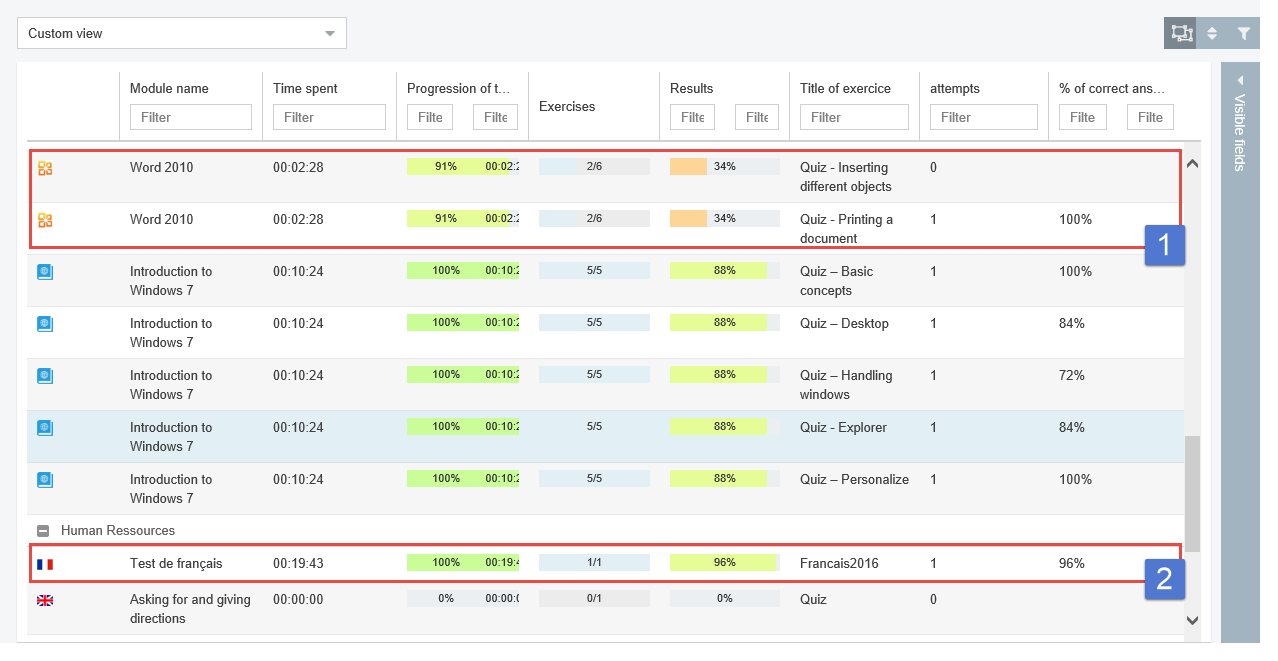Click the French flag icon beside Test de français
The height and width of the screenshot is (661, 1278).
(x=44, y=564)
